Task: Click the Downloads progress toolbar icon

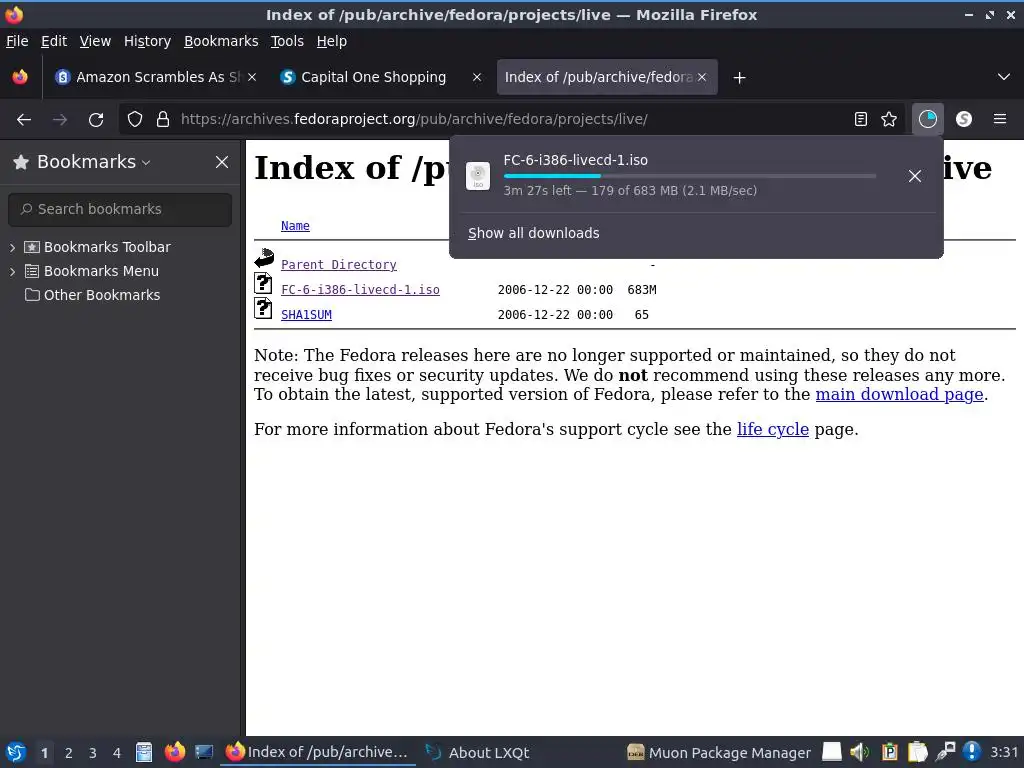Action: point(927,119)
